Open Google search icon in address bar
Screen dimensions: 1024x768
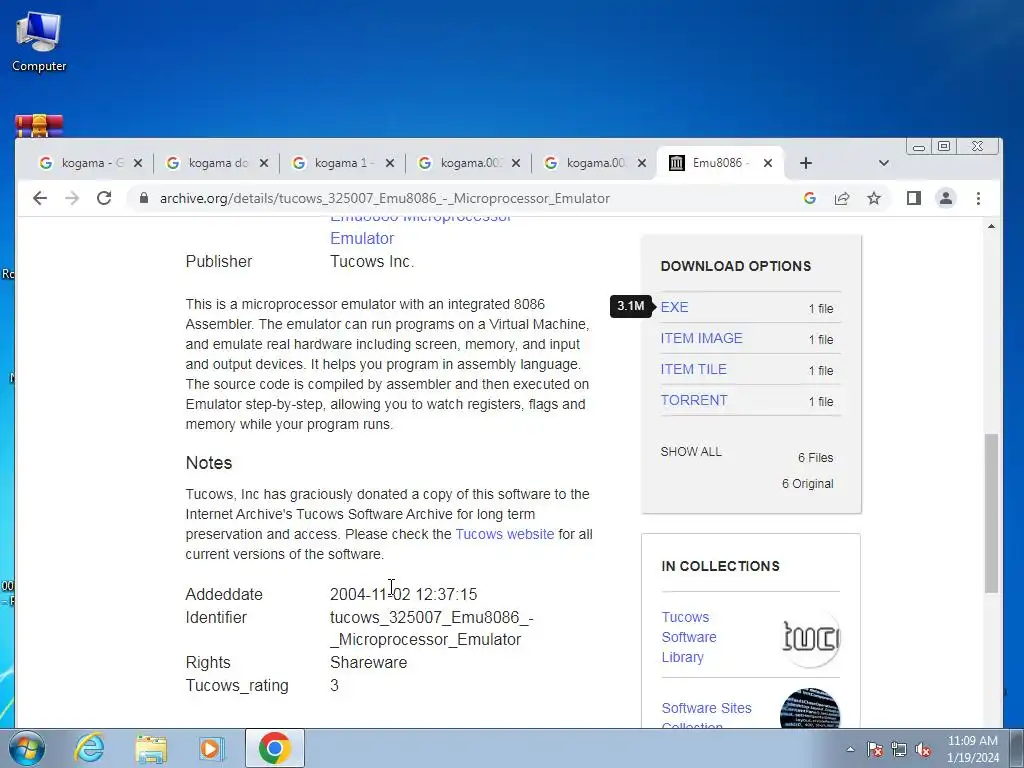click(810, 198)
